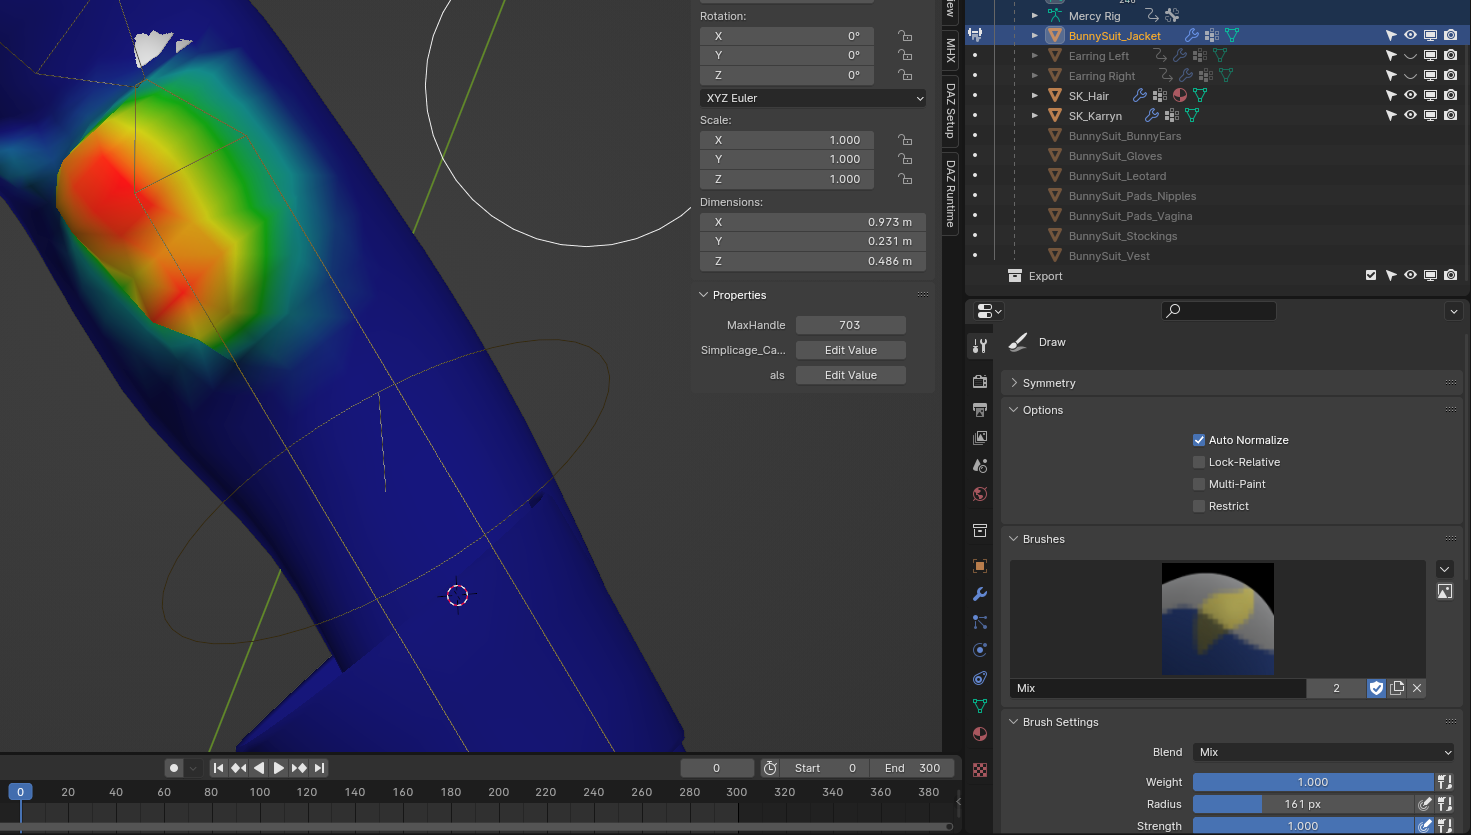Viewport: 1471px width, 835px height.
Task: Enable Lock-Relative checkbox
Action: (x=1199, y=462)
